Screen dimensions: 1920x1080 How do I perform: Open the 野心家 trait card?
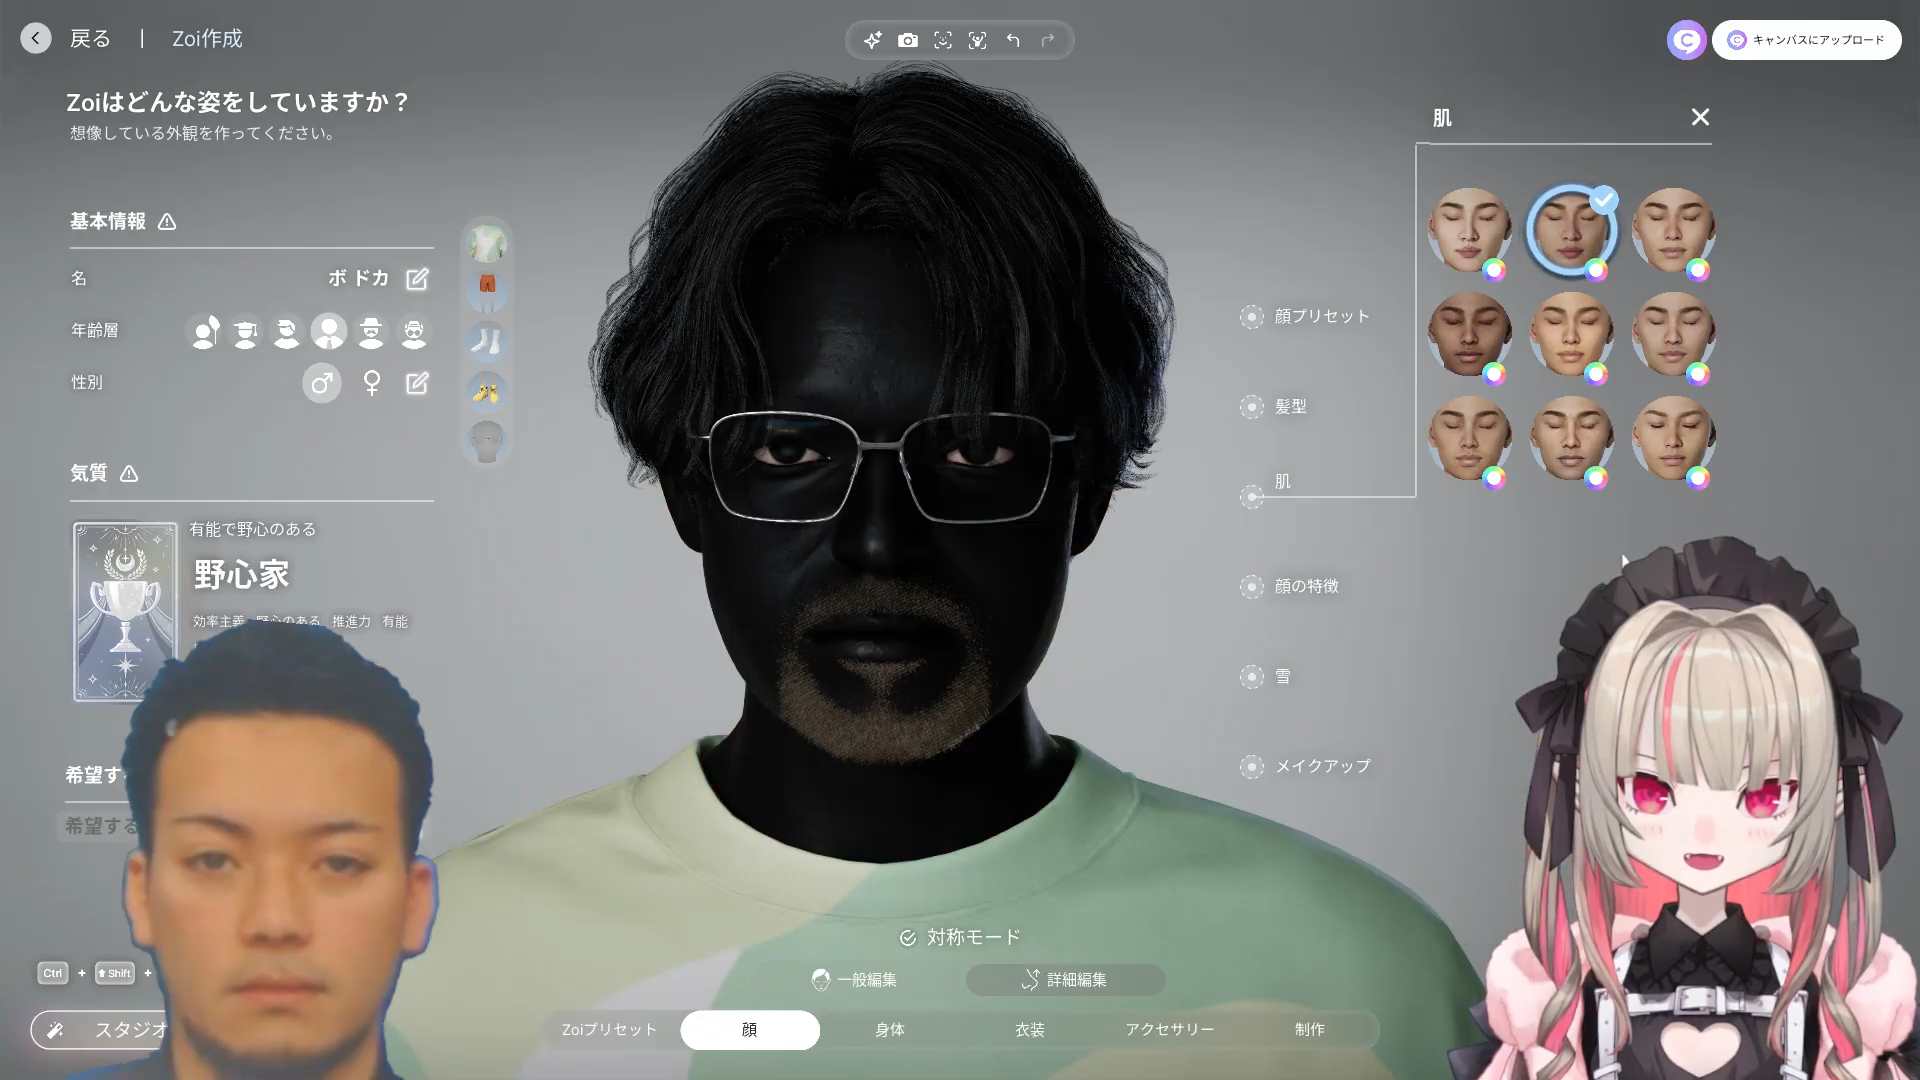(x=125, y=611)
